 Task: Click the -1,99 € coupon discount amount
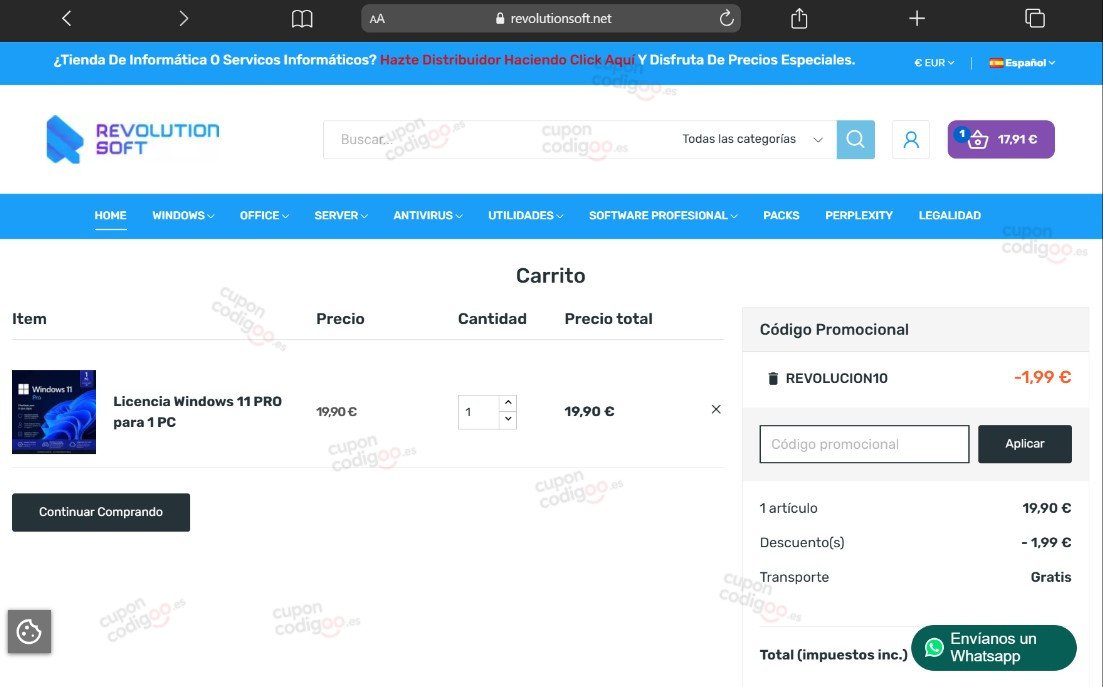click(1043, 378)
